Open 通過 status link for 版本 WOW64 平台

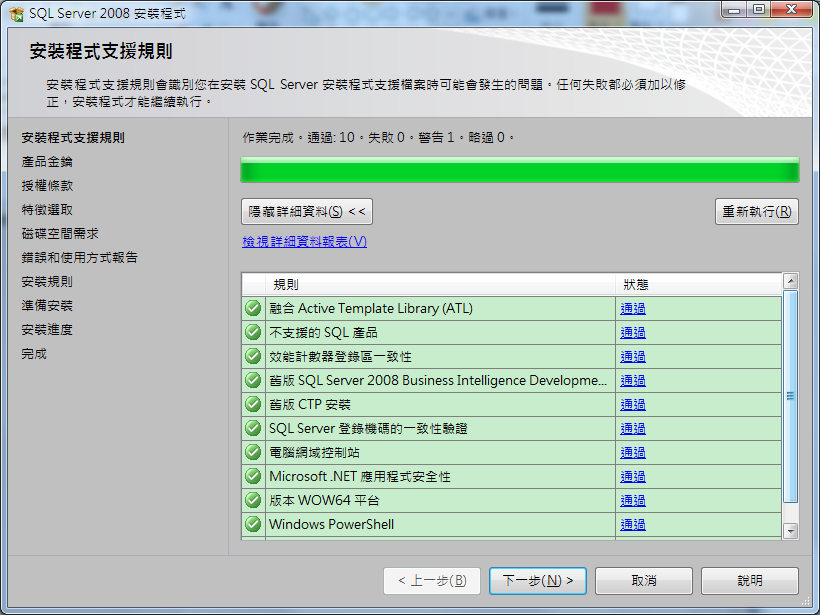pyautogui.click(x=633, y=500)
